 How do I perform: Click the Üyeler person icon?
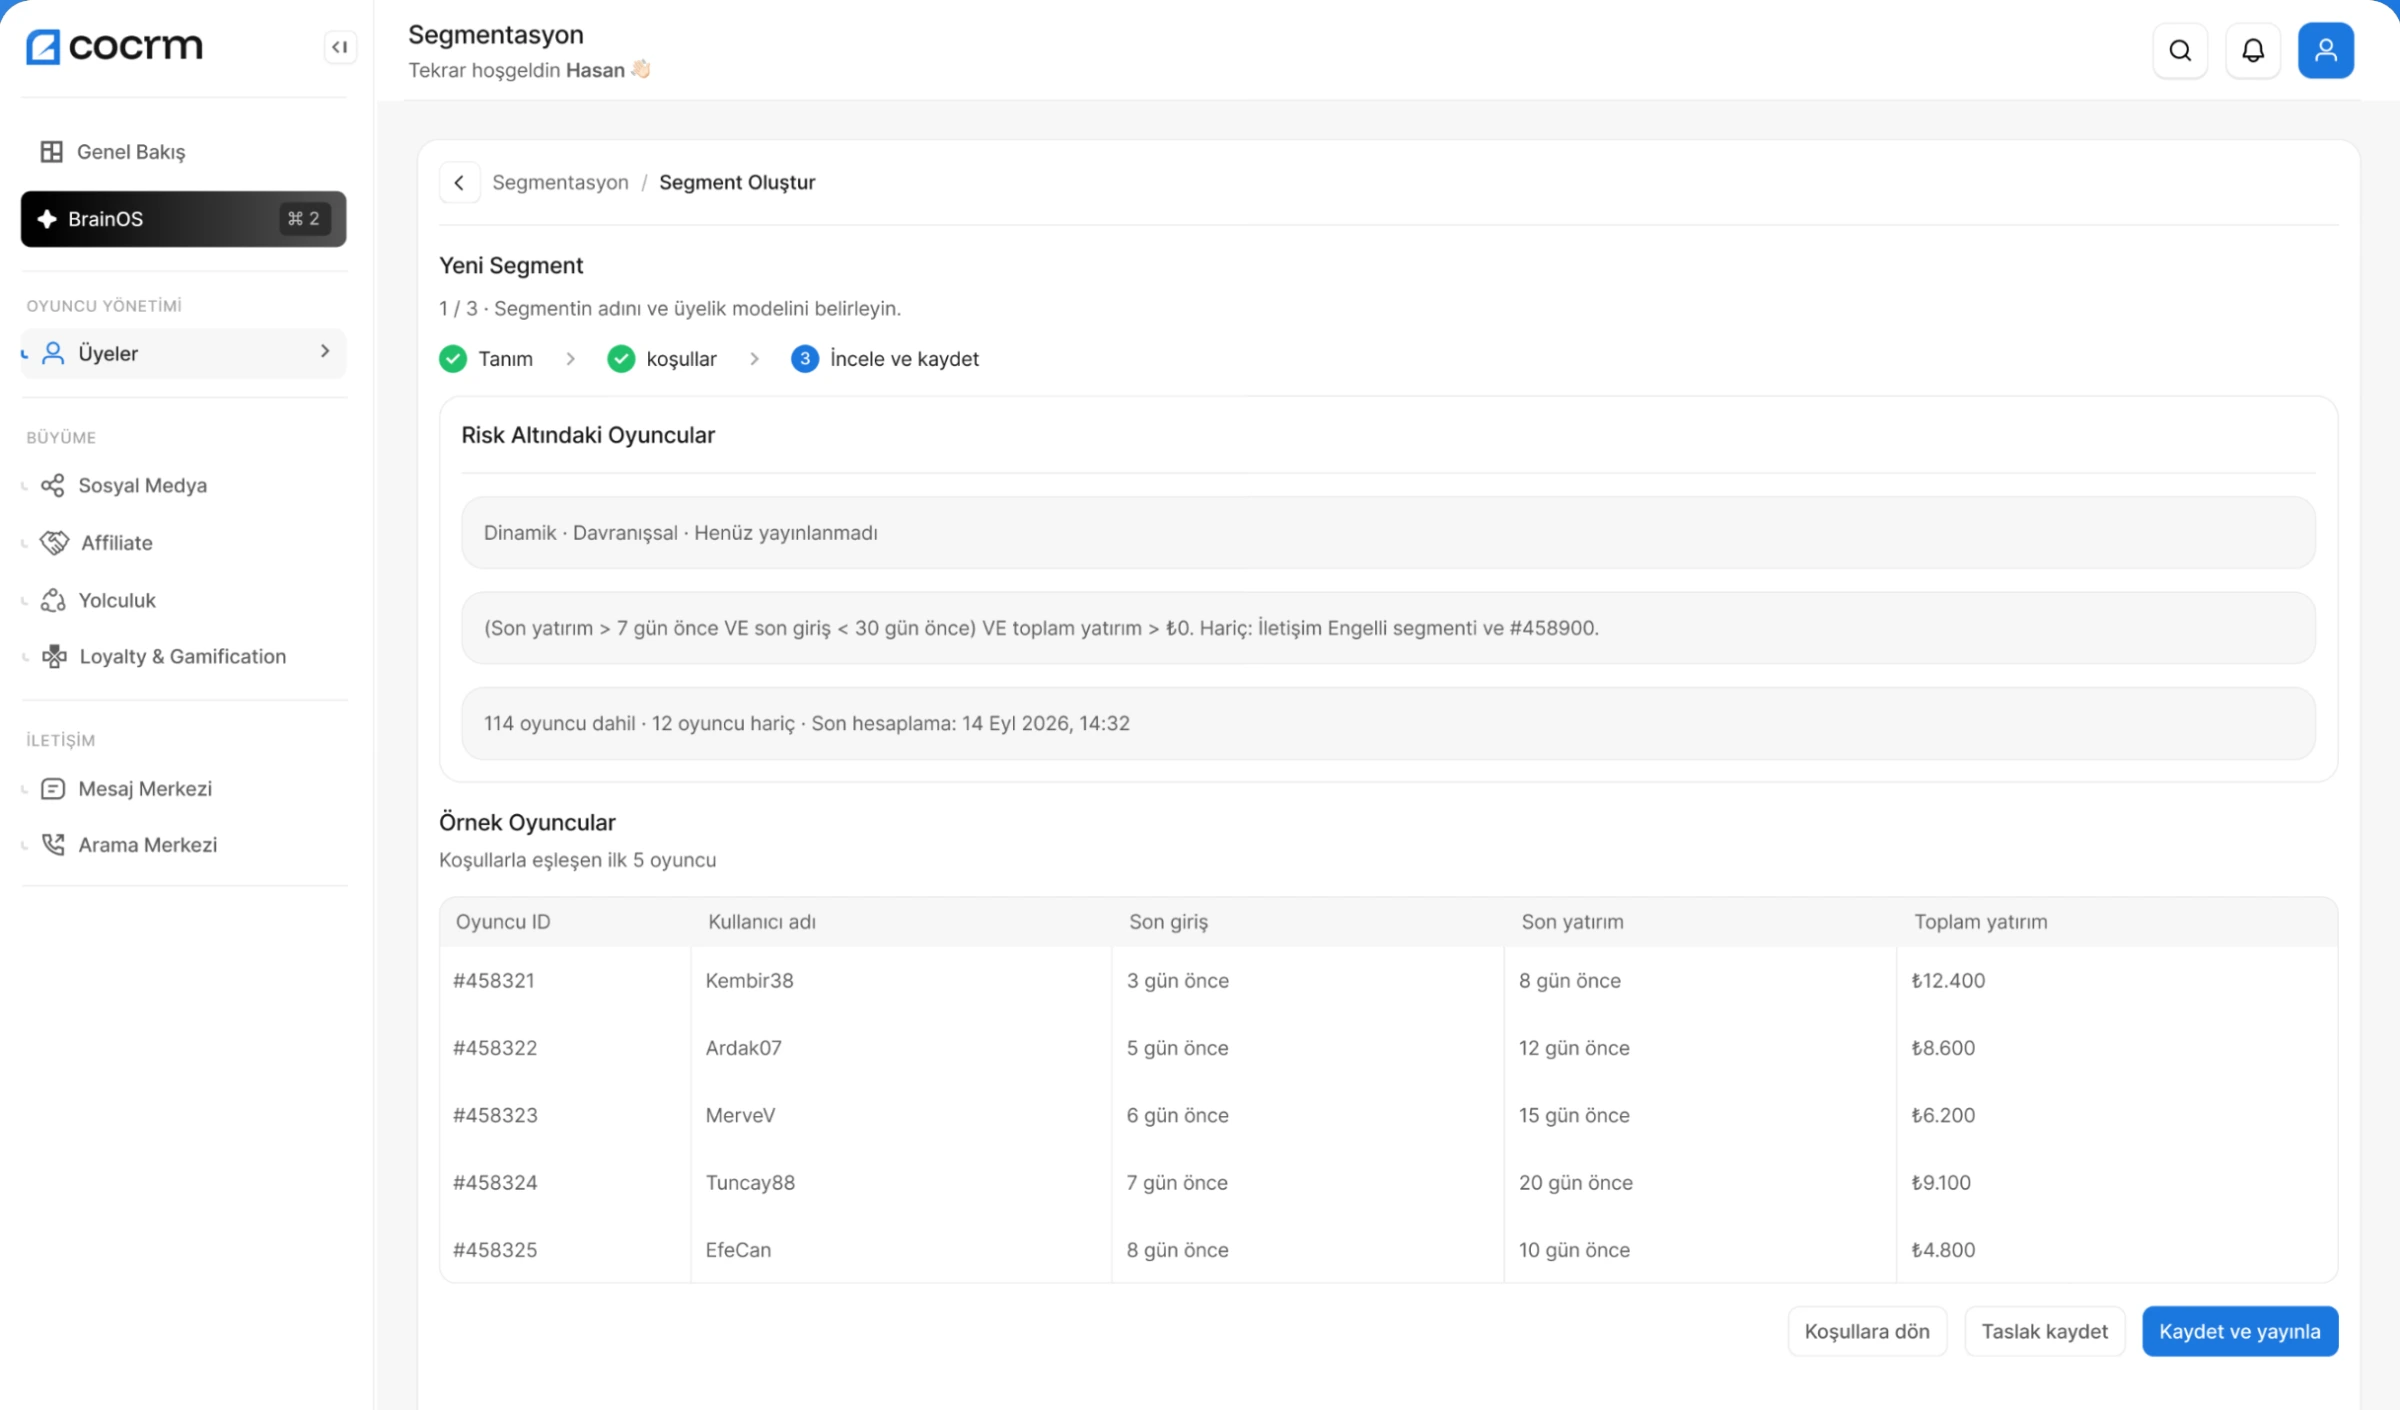[53, 353]
